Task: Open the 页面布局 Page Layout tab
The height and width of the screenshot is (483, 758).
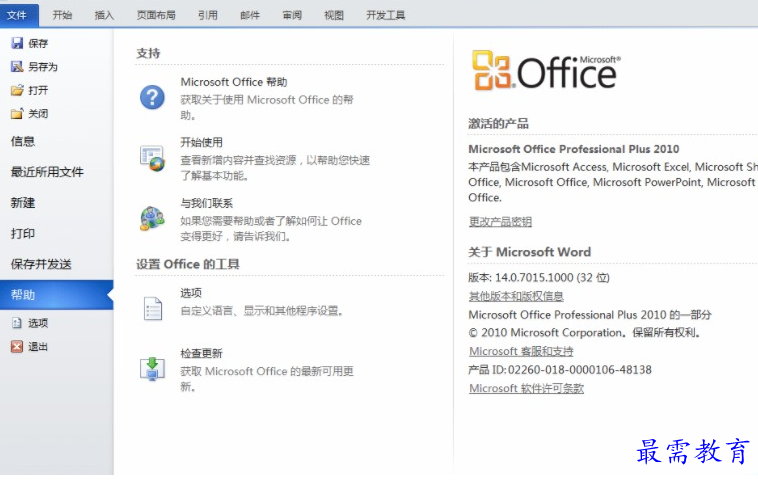Action: [x=156, y=15]
